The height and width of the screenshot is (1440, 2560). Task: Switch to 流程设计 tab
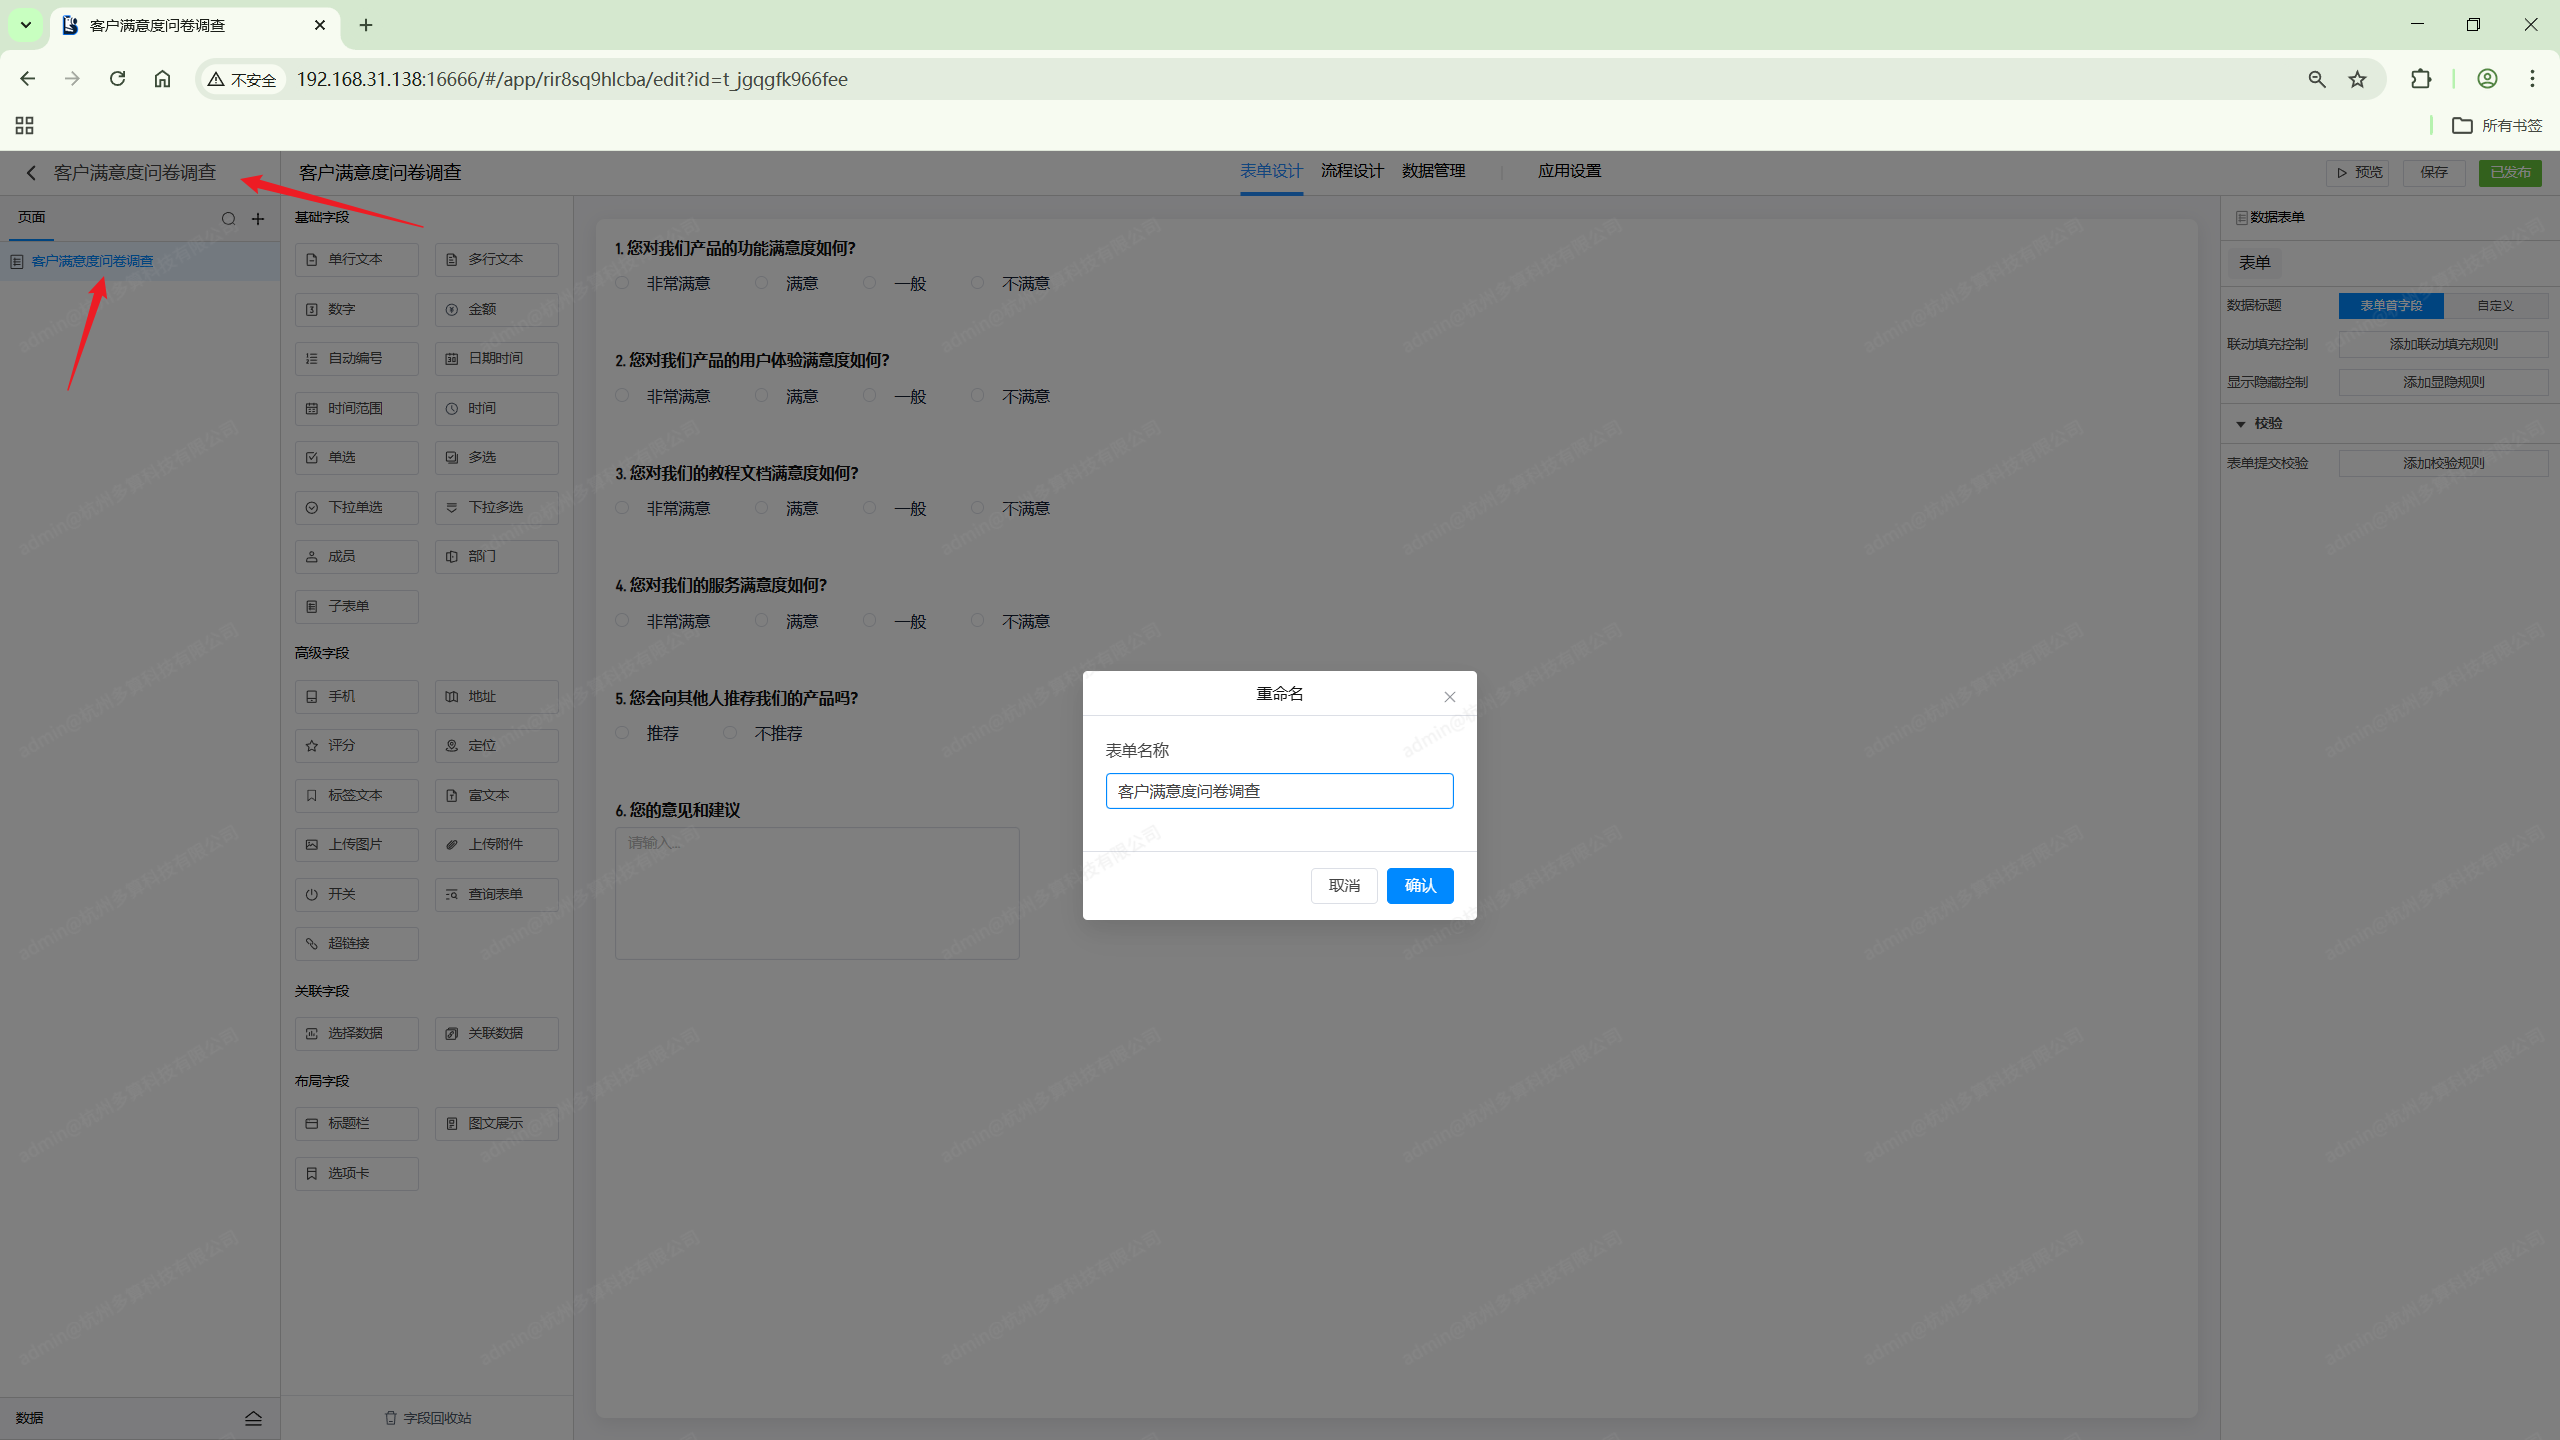(1352, 171)
